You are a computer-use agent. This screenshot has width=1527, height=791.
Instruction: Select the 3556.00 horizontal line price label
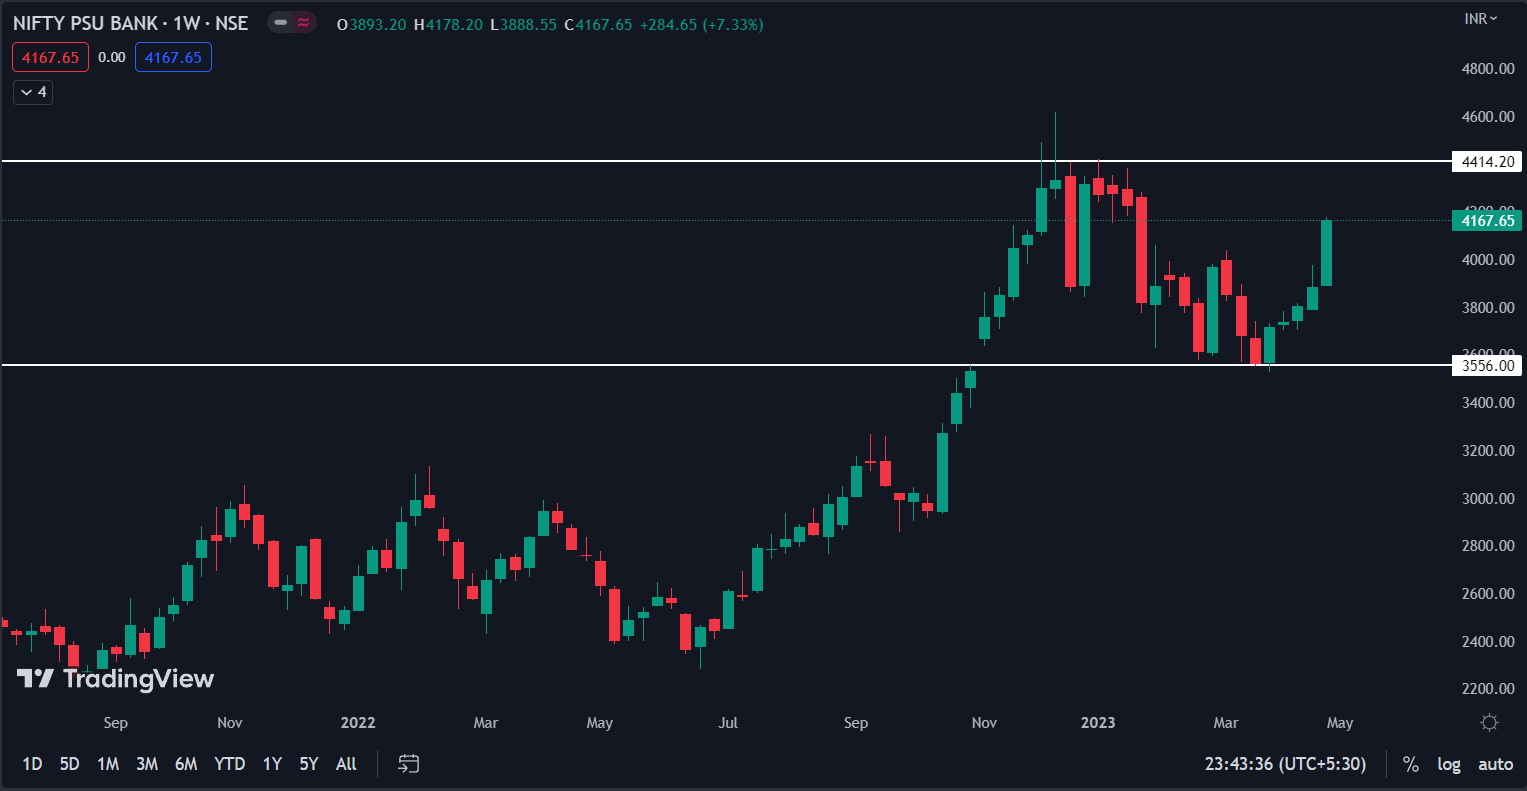[1487, 366]
